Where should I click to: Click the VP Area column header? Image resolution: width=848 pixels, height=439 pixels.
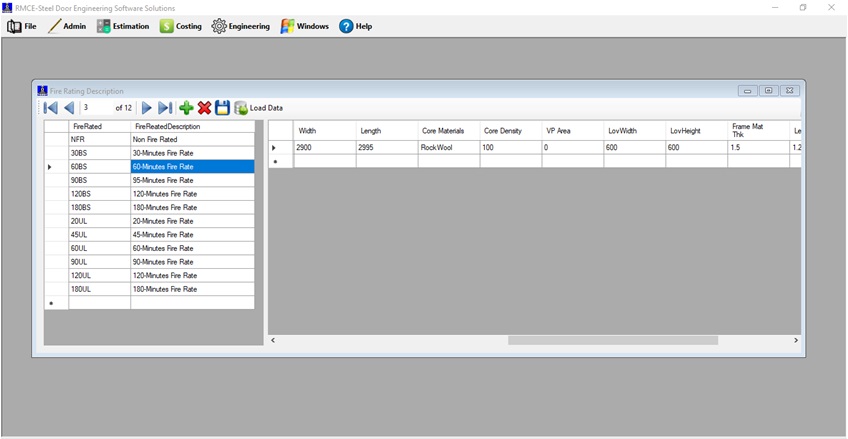coord(573,131)
